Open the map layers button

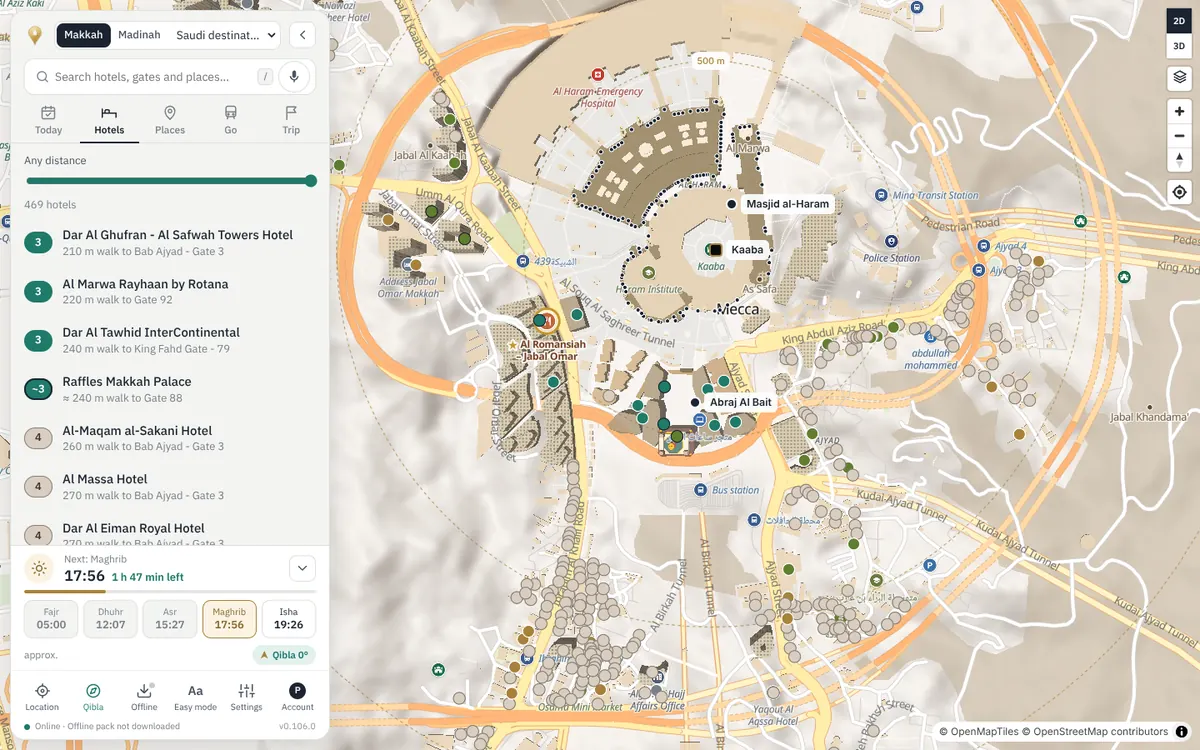(1180, 77)
